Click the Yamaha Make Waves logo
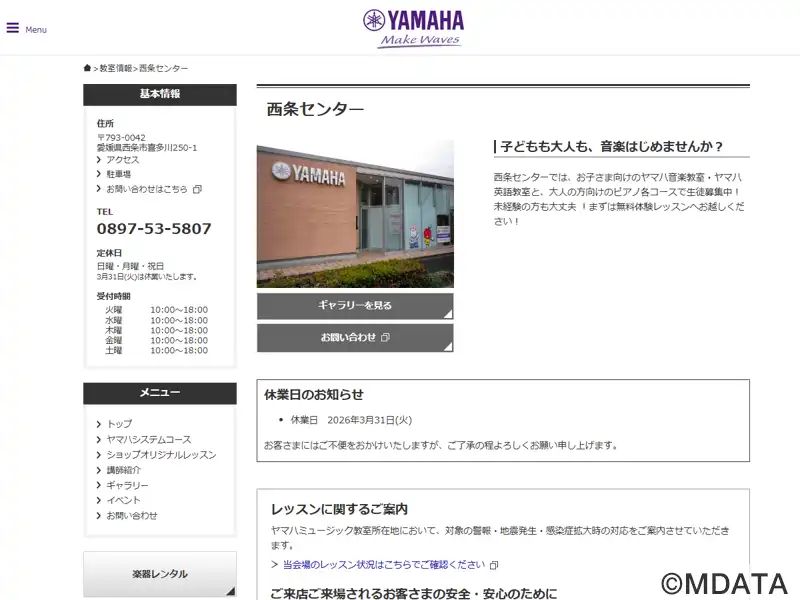The image size is (800, 600). [414, 29]
